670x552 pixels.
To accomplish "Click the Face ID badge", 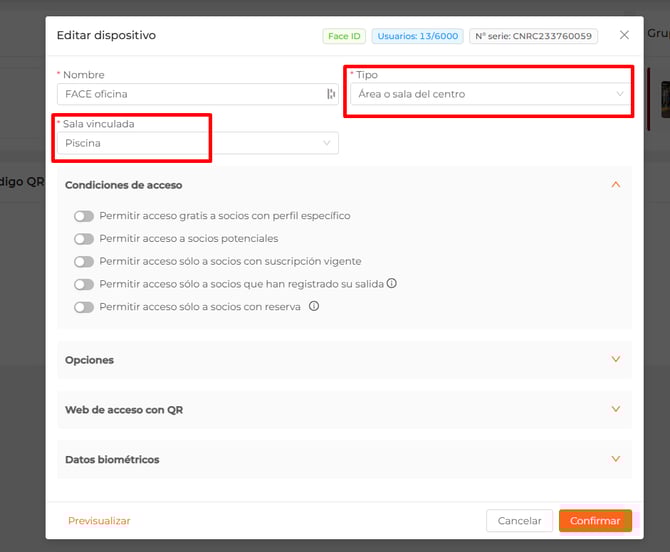I will click(x=343, y=36).
